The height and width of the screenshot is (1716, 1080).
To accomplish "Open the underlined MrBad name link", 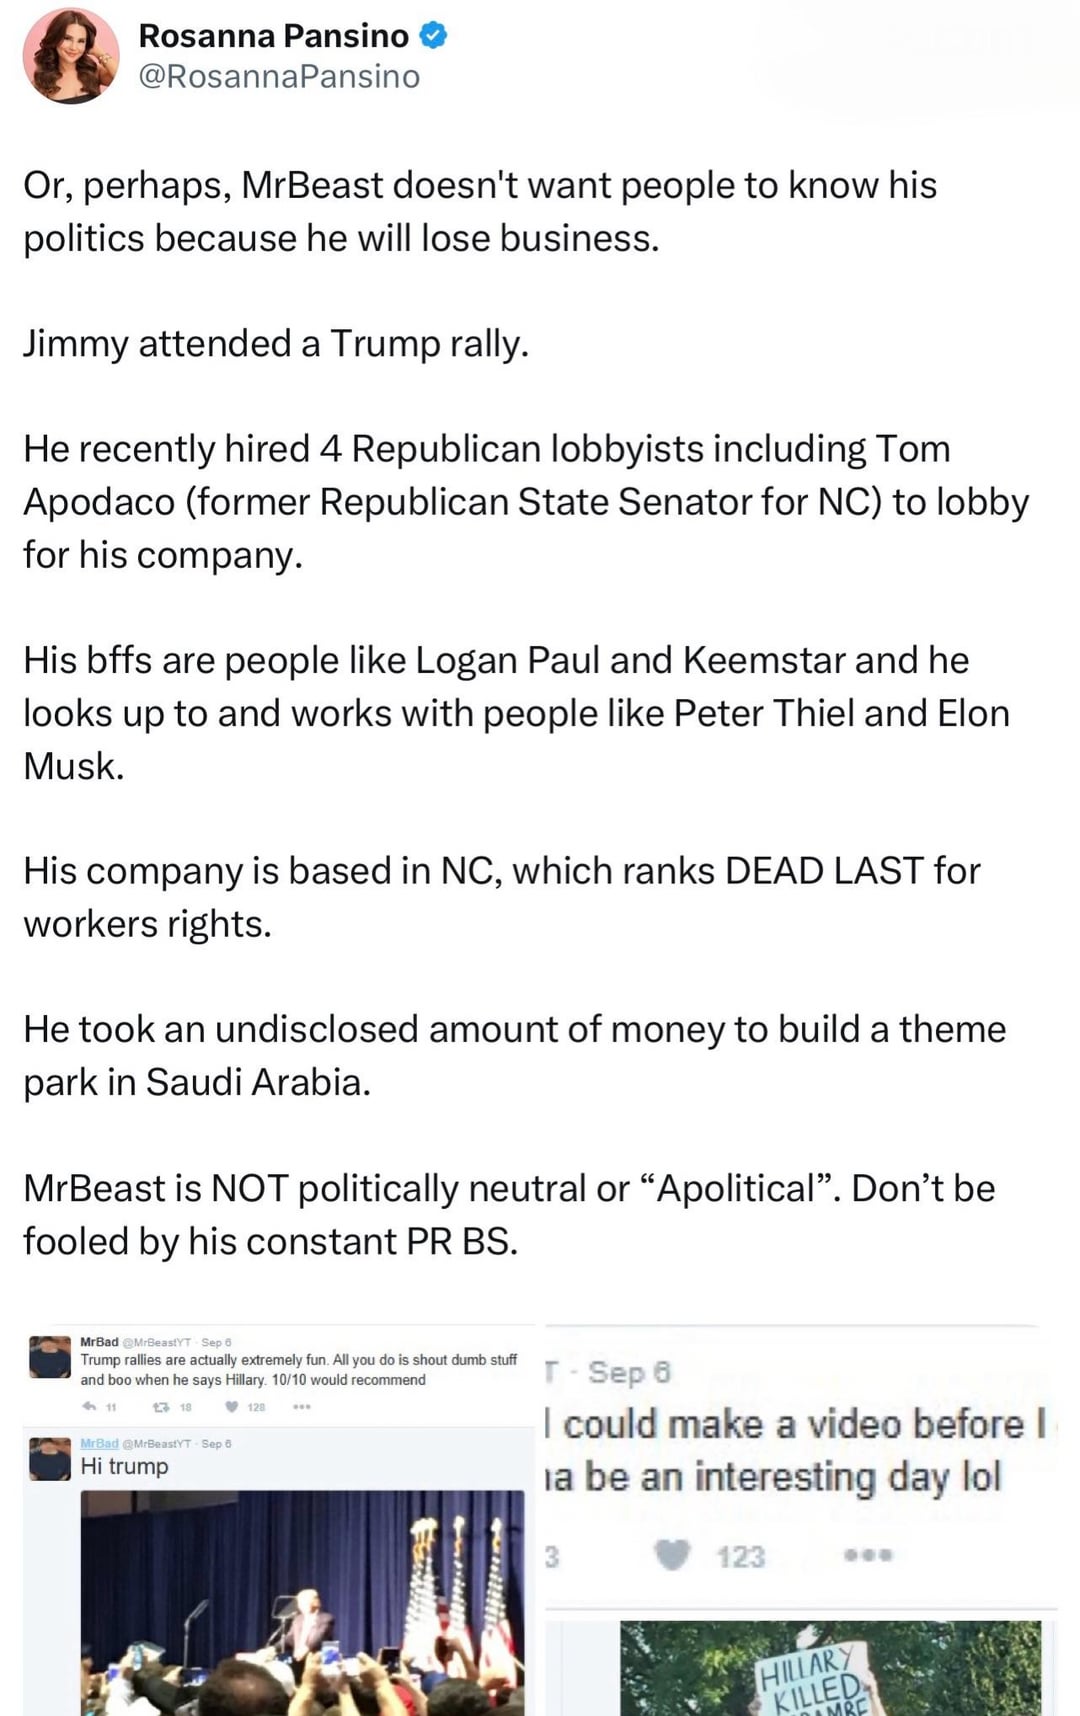I will pyautogui.click(x=99, y=1443).
